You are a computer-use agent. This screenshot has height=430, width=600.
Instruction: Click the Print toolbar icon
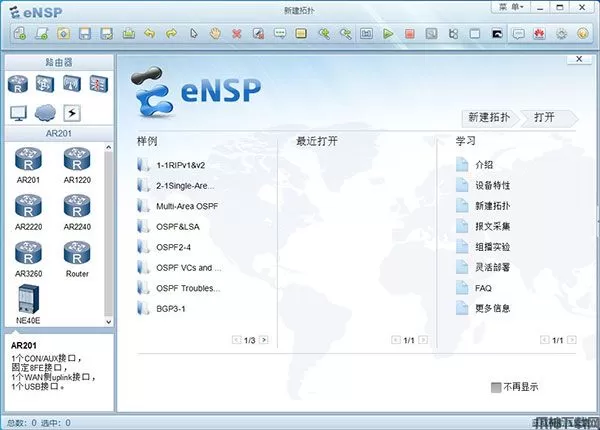click(x=129, y=34)
